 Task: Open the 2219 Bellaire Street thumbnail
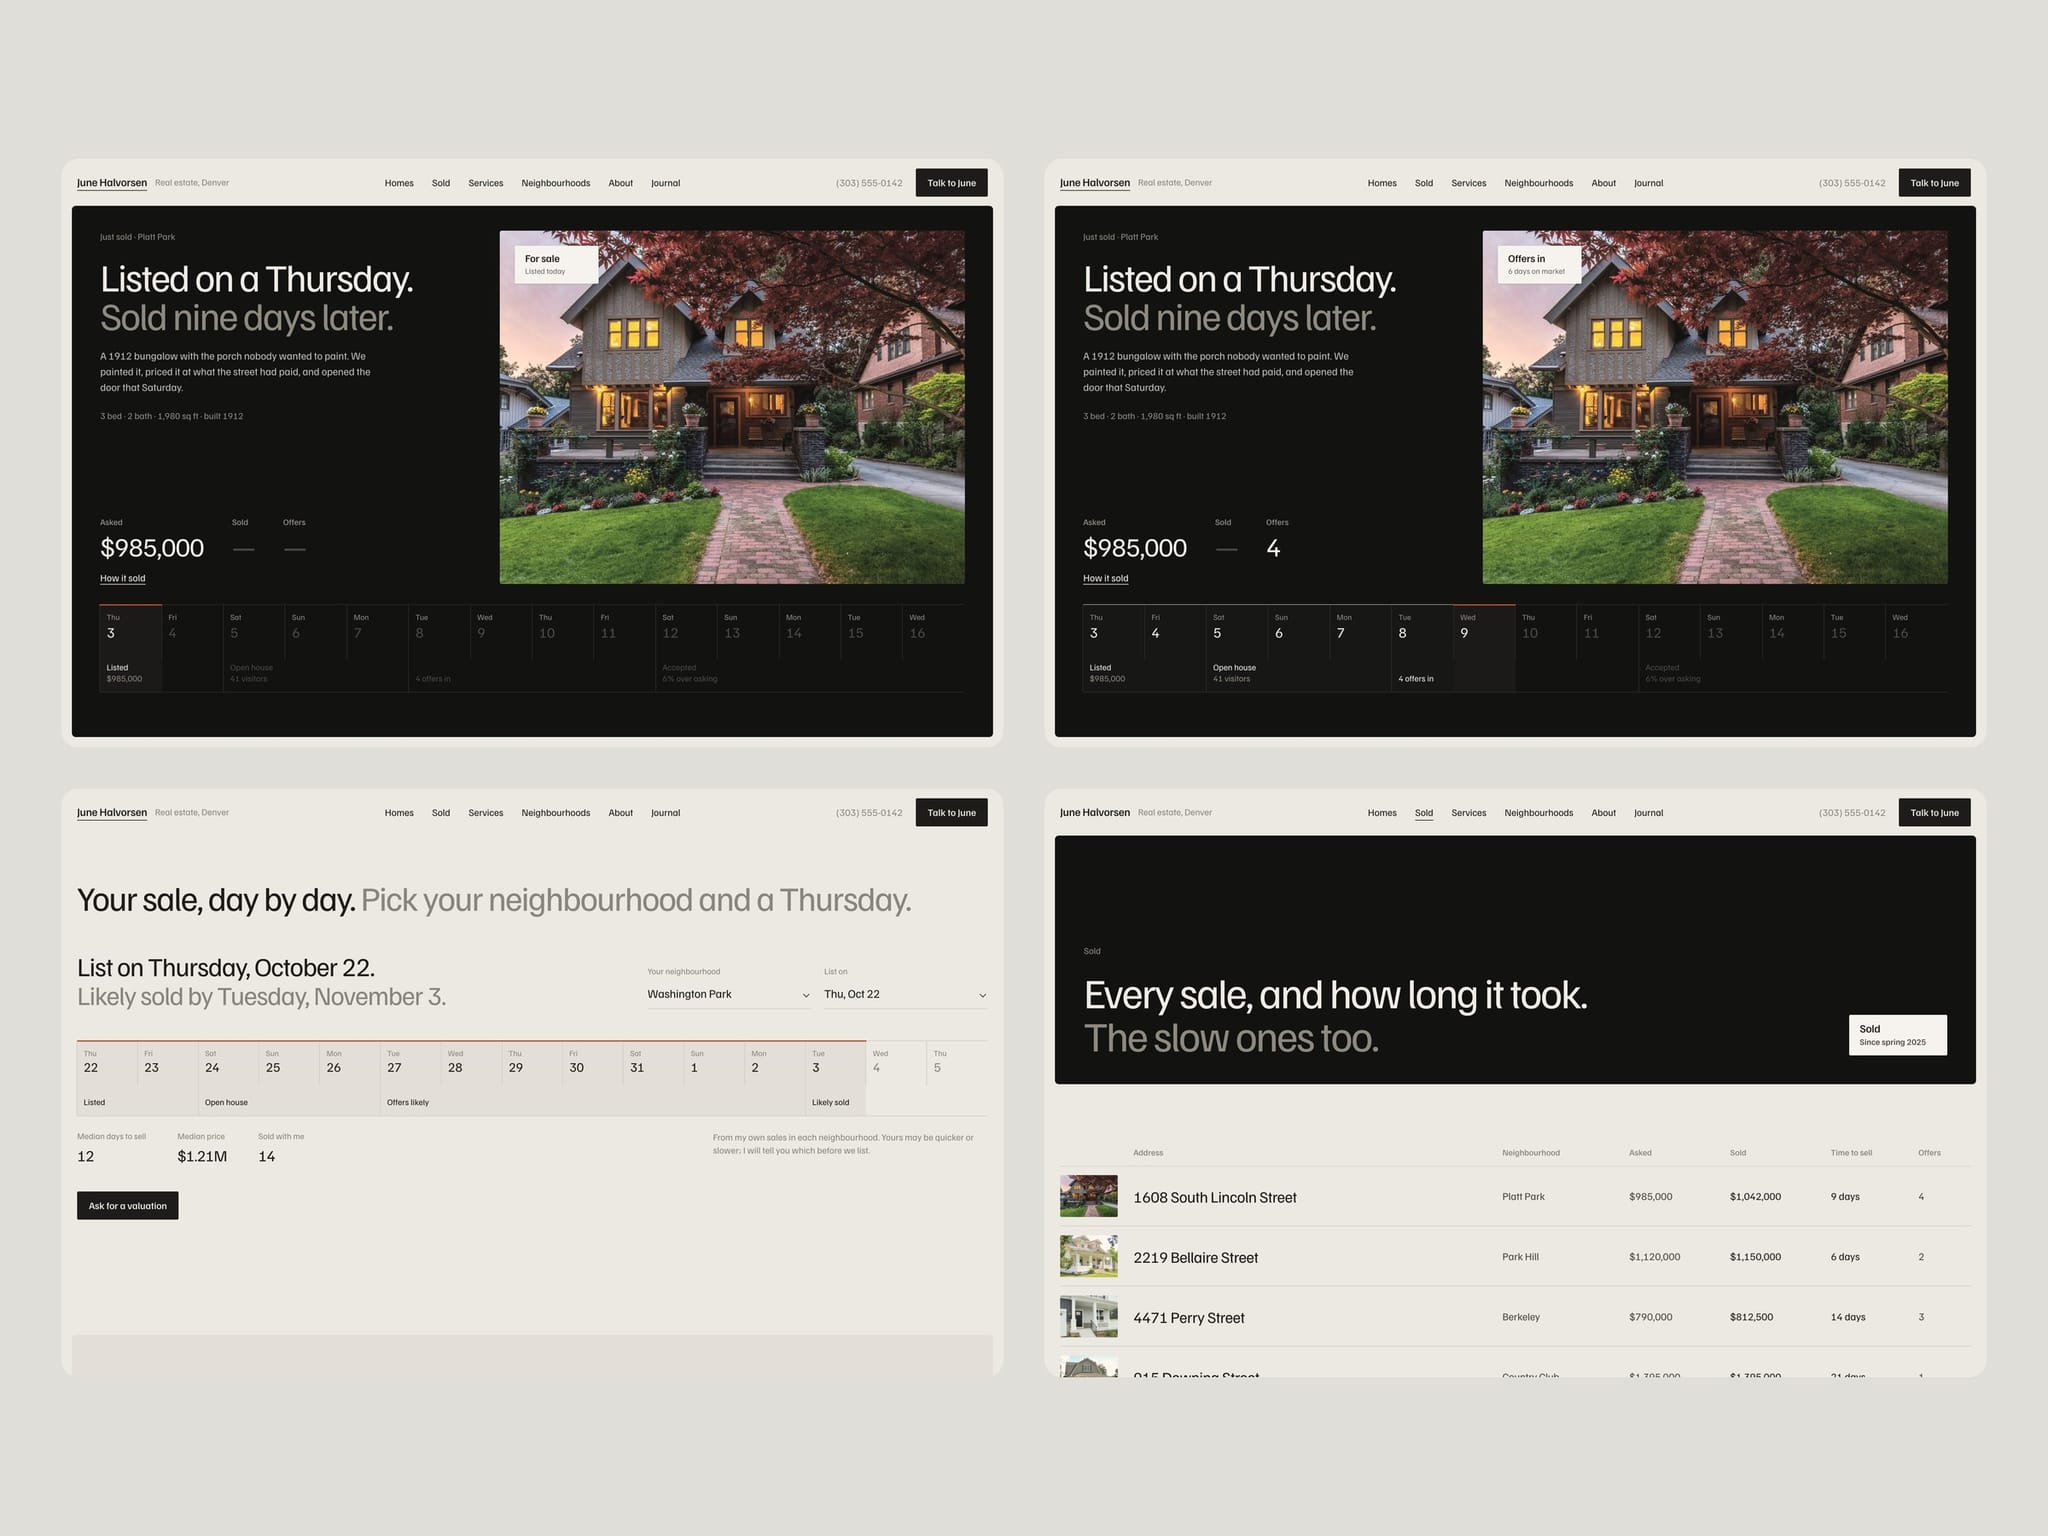(1089, 1256)
